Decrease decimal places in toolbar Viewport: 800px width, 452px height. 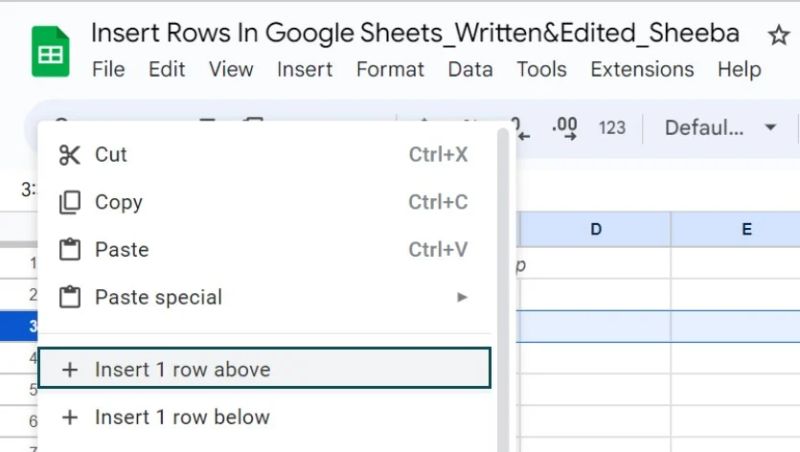click(x=521, y=129)
